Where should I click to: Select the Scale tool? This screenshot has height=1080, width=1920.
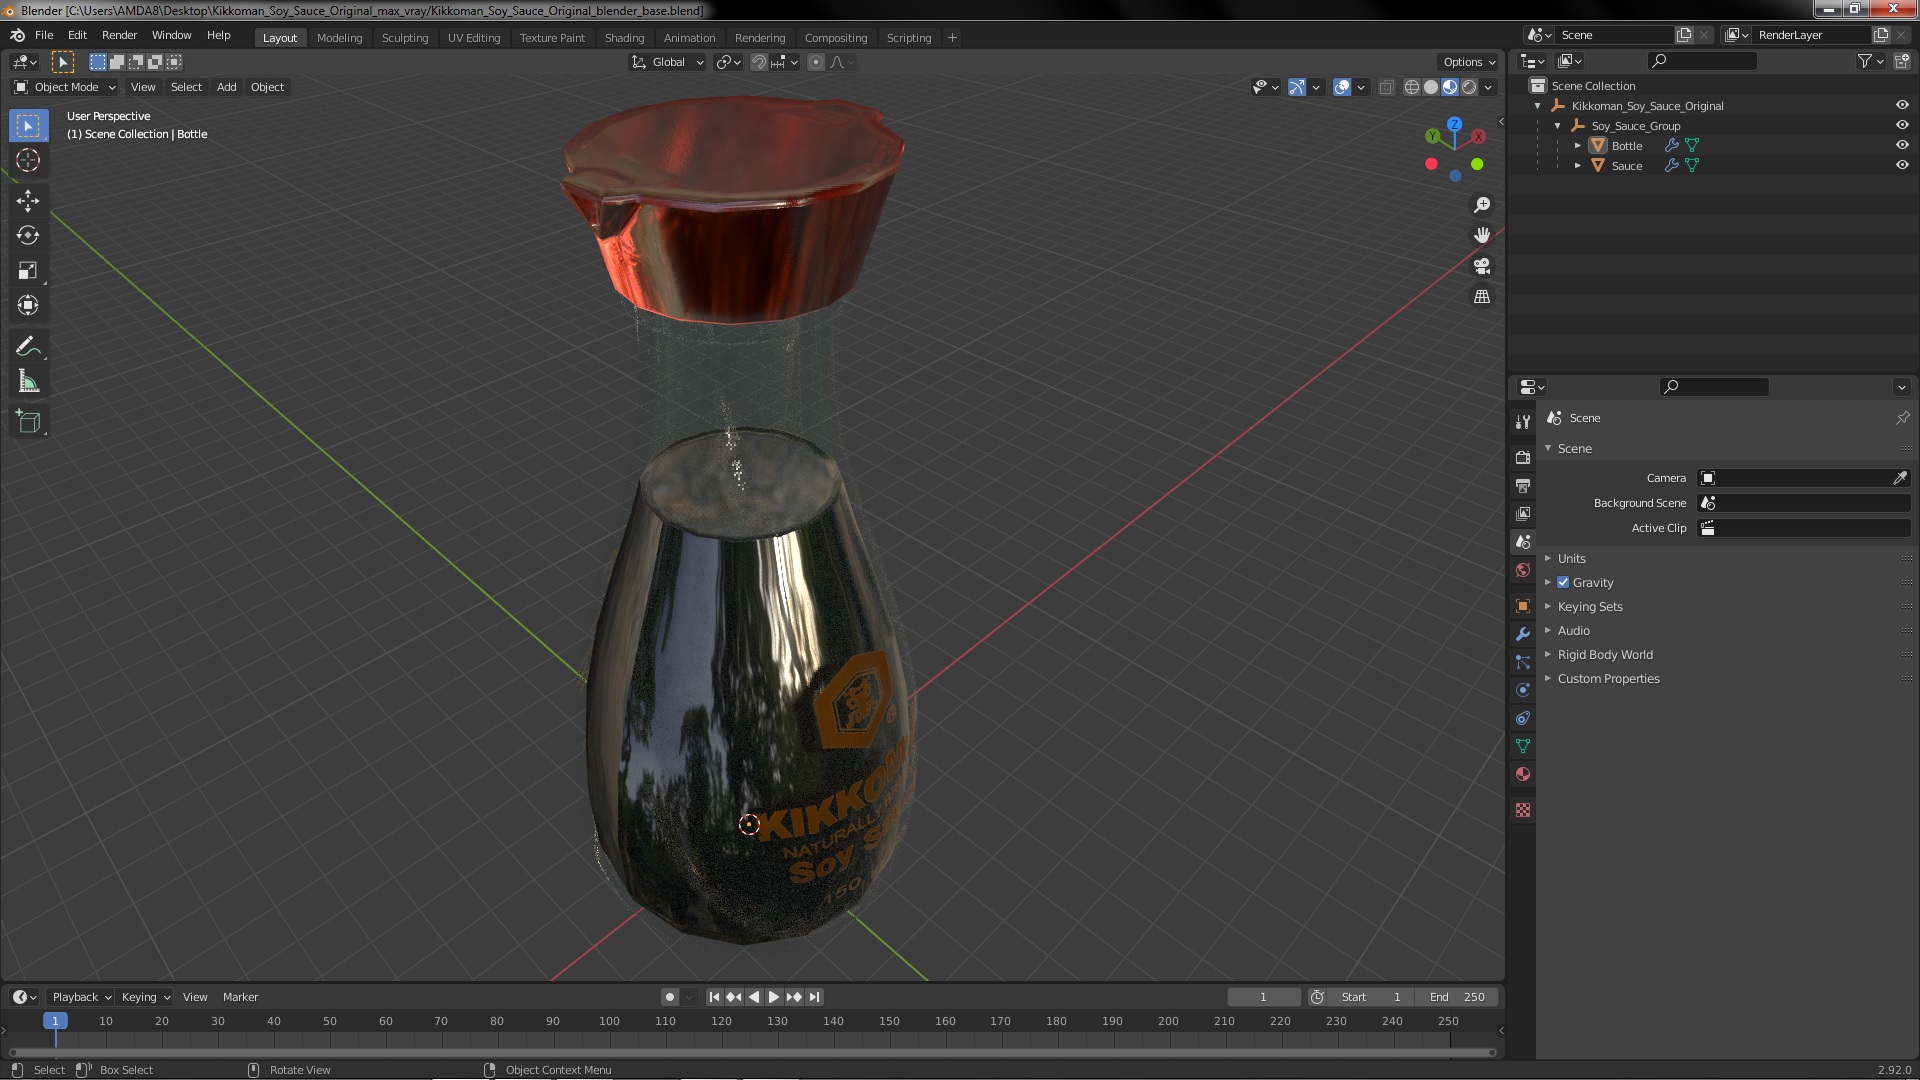click(28, 270)
